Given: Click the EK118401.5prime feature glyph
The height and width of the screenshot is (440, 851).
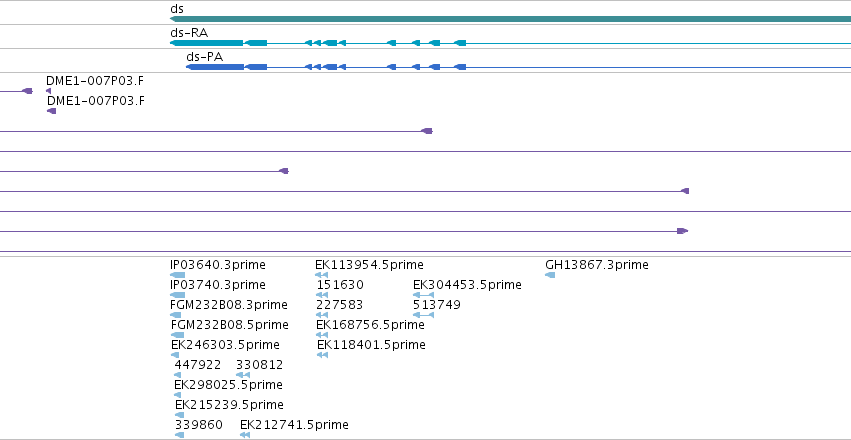Looking at the screenshot, I should click(322, 355).
